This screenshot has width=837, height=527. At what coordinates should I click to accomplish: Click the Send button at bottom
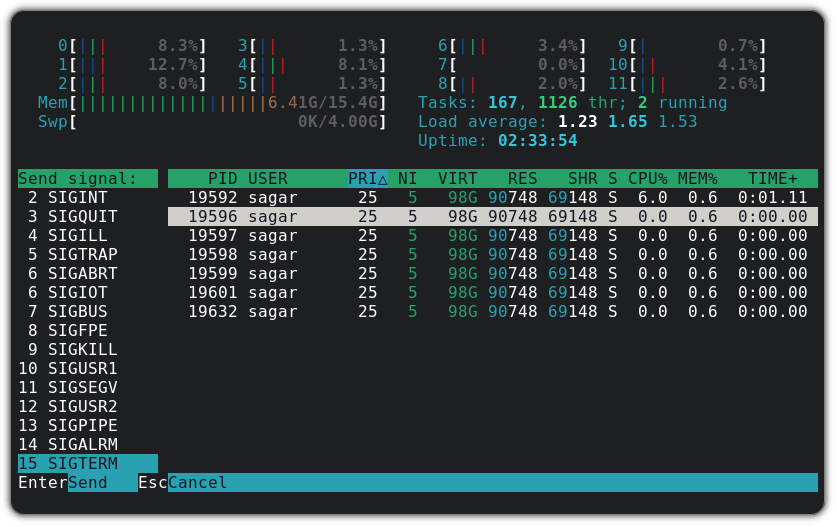click(x=88, y=483)
